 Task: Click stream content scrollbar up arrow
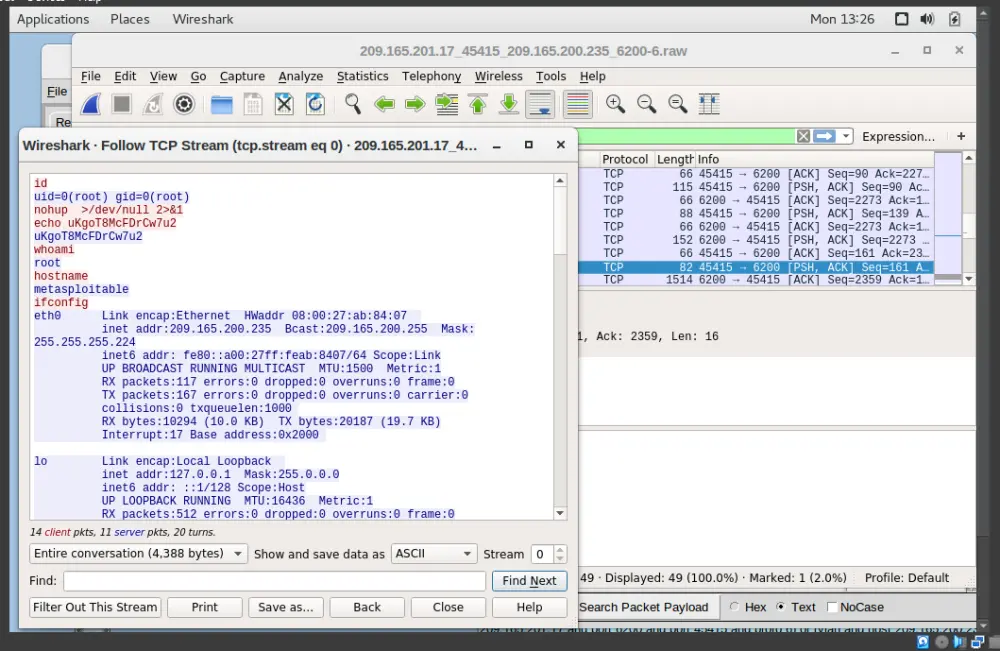click(560, 180)
